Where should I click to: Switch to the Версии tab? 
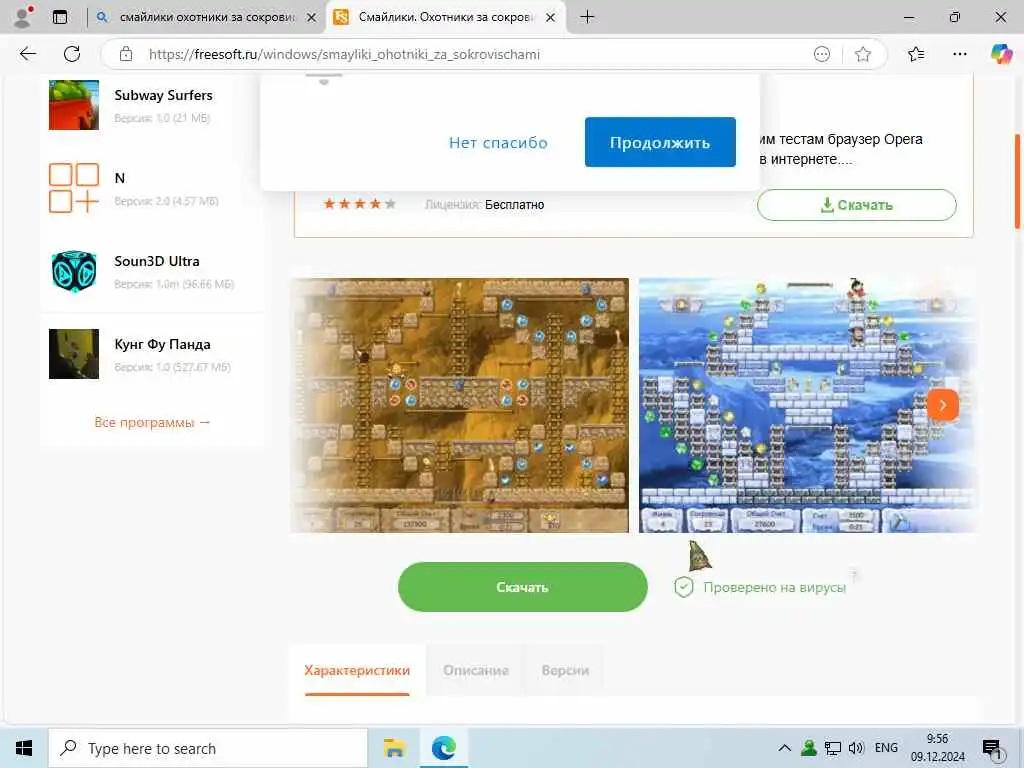(566, 671)
